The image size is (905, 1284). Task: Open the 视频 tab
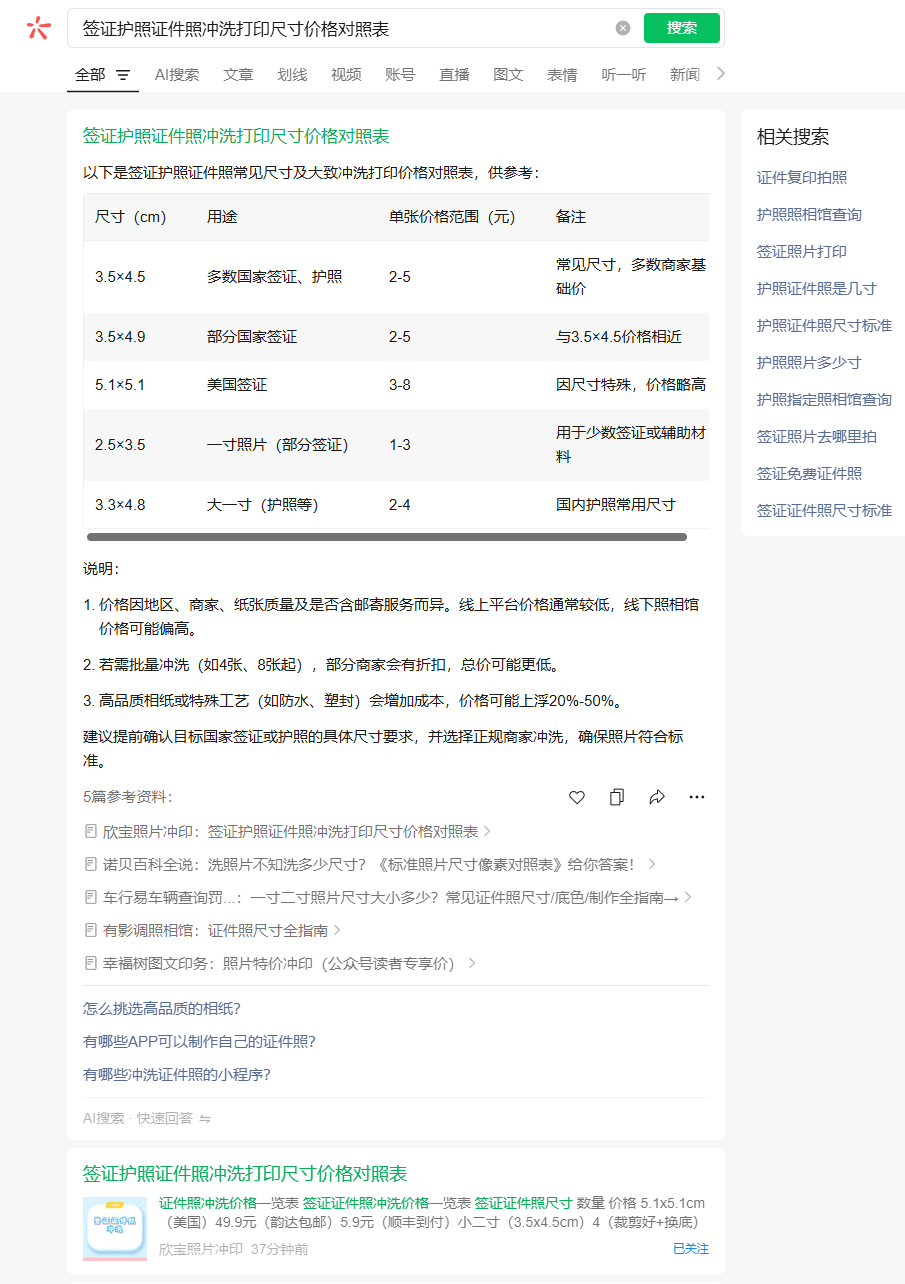click(346, 74)
